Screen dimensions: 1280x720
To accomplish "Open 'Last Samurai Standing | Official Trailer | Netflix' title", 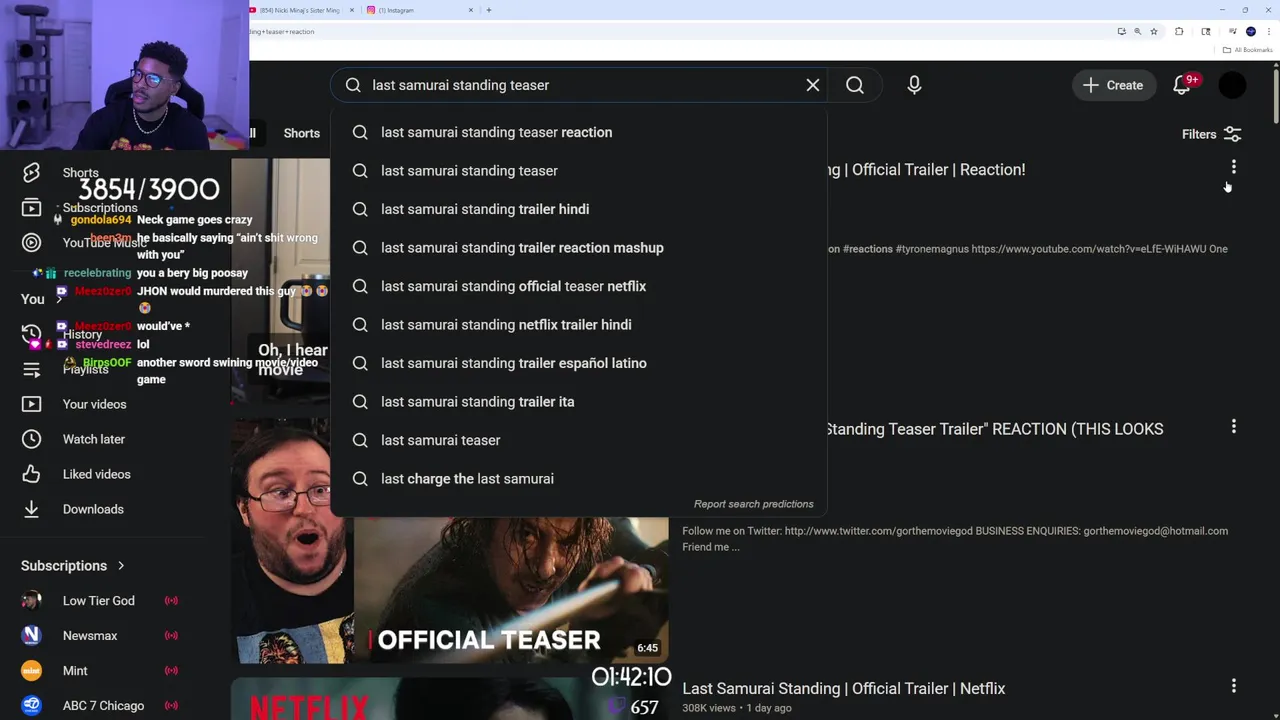I will pyautogui.click(x=843, y=688).
